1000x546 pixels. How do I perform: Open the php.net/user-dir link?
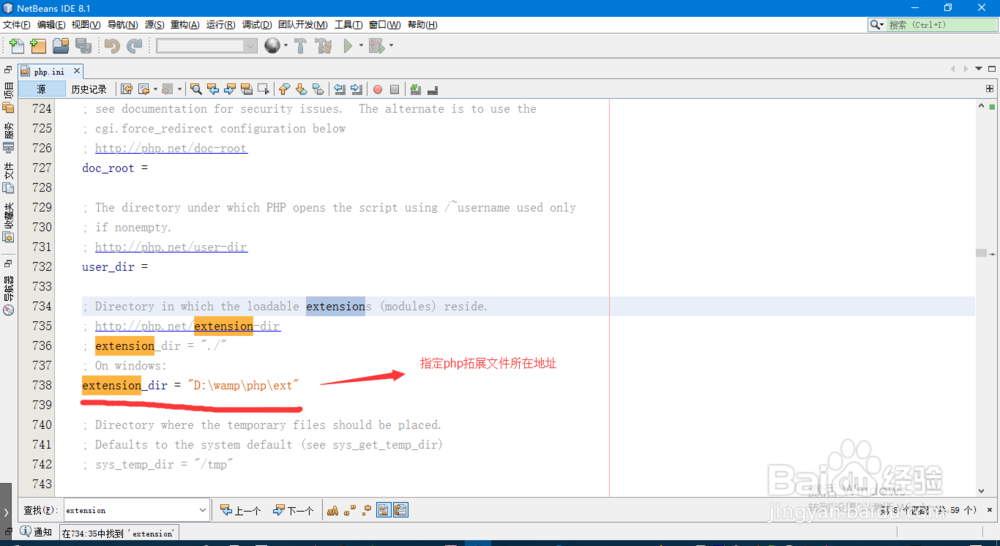click(x=171, y=247)
